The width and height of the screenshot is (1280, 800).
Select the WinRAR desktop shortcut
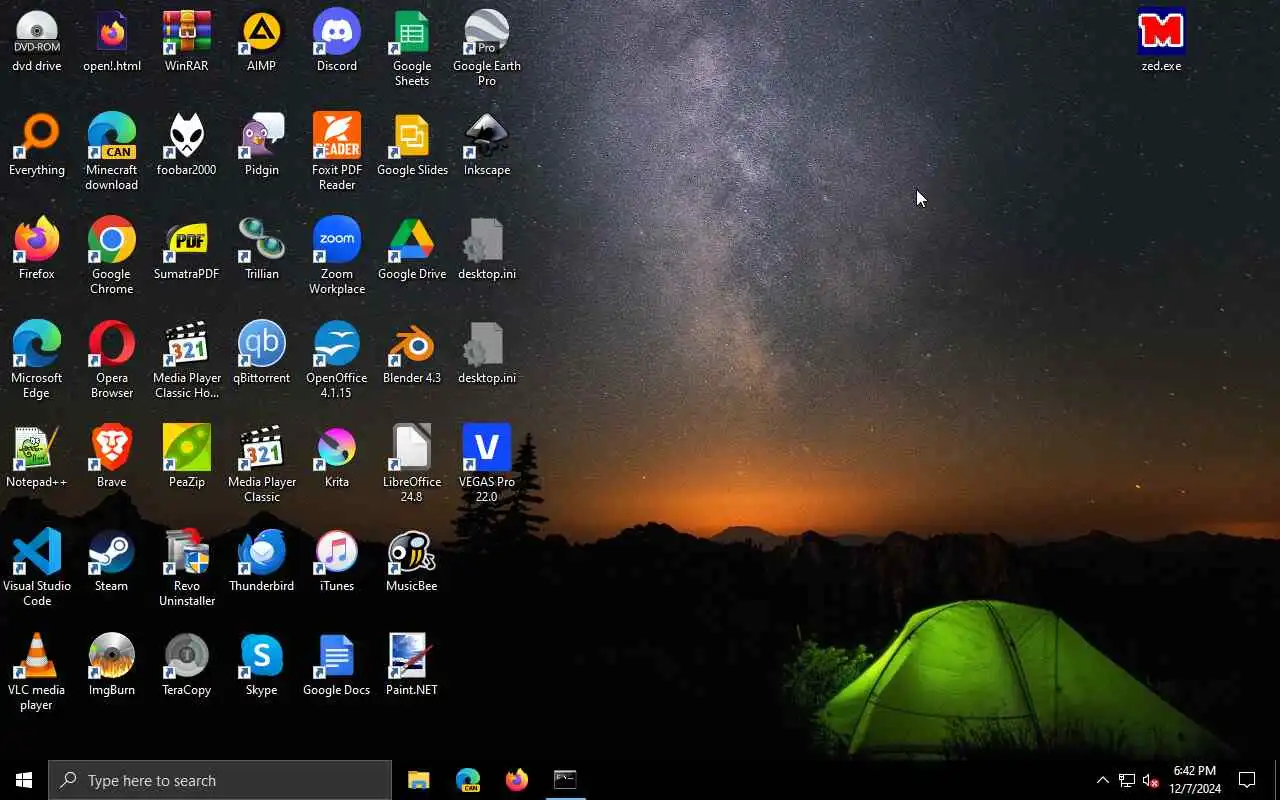point(187,41)
